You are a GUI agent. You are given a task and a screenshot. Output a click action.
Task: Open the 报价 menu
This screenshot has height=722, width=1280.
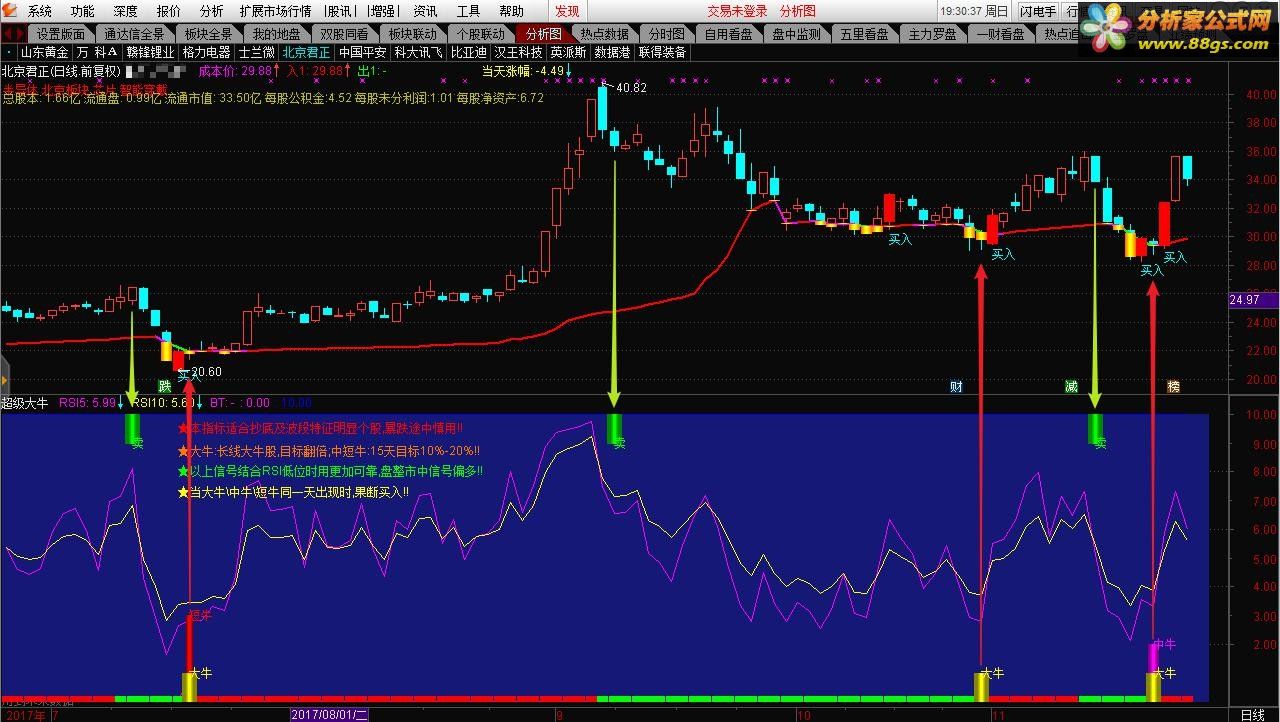(169, 11)
